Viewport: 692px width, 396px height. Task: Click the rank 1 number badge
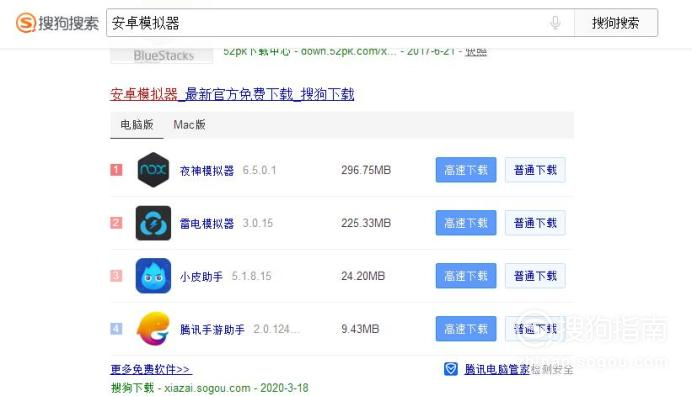116,170
